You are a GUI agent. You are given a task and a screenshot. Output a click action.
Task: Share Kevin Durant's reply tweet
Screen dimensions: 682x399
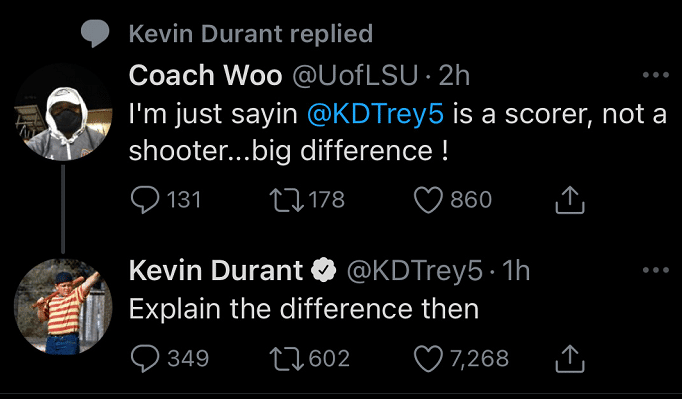(570, 358)
